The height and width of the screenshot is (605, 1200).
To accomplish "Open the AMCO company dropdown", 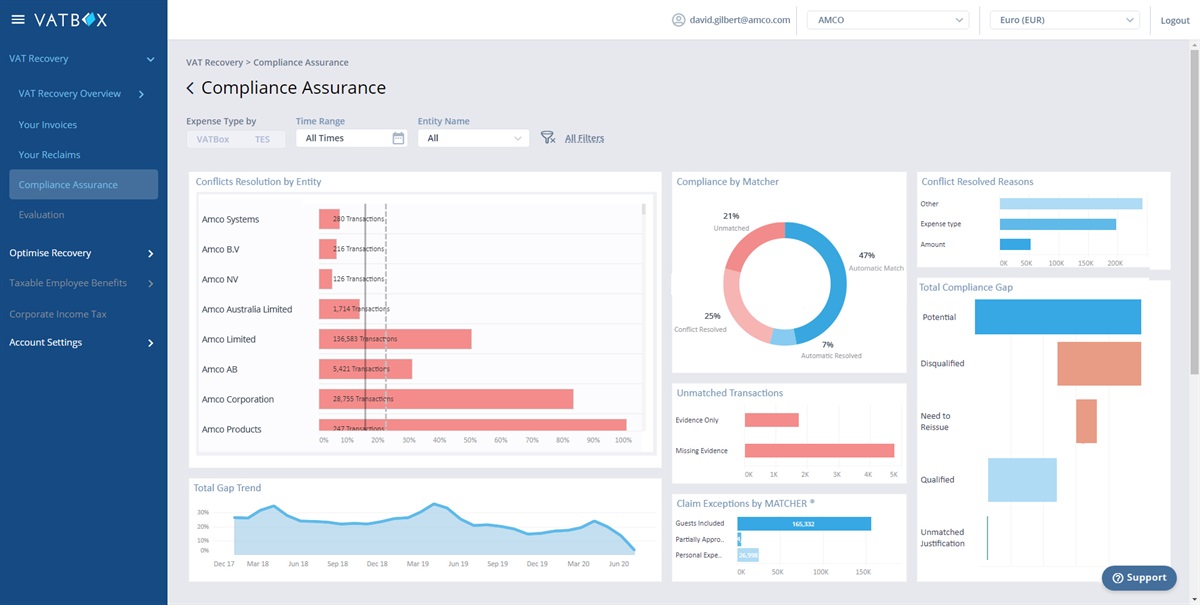I will pyautogui.click(x=888, y=20).
